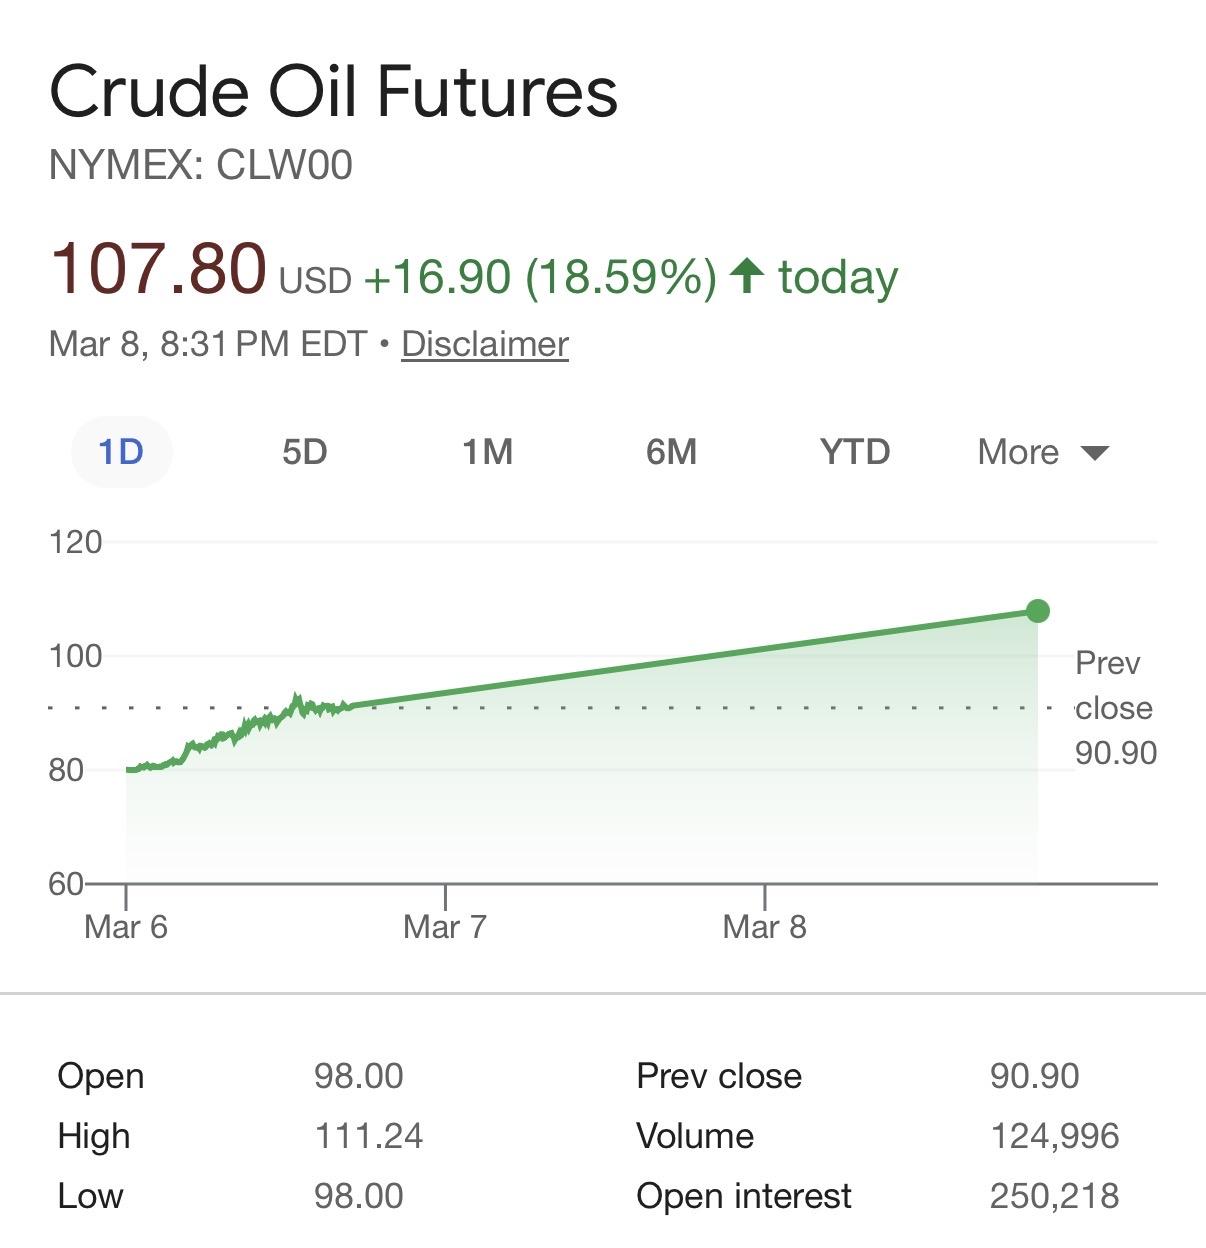The image size is (1206, 1248).
Task: Click the Volume value 124,996
Action: pyautogui.click(x=1054, y=1136)
